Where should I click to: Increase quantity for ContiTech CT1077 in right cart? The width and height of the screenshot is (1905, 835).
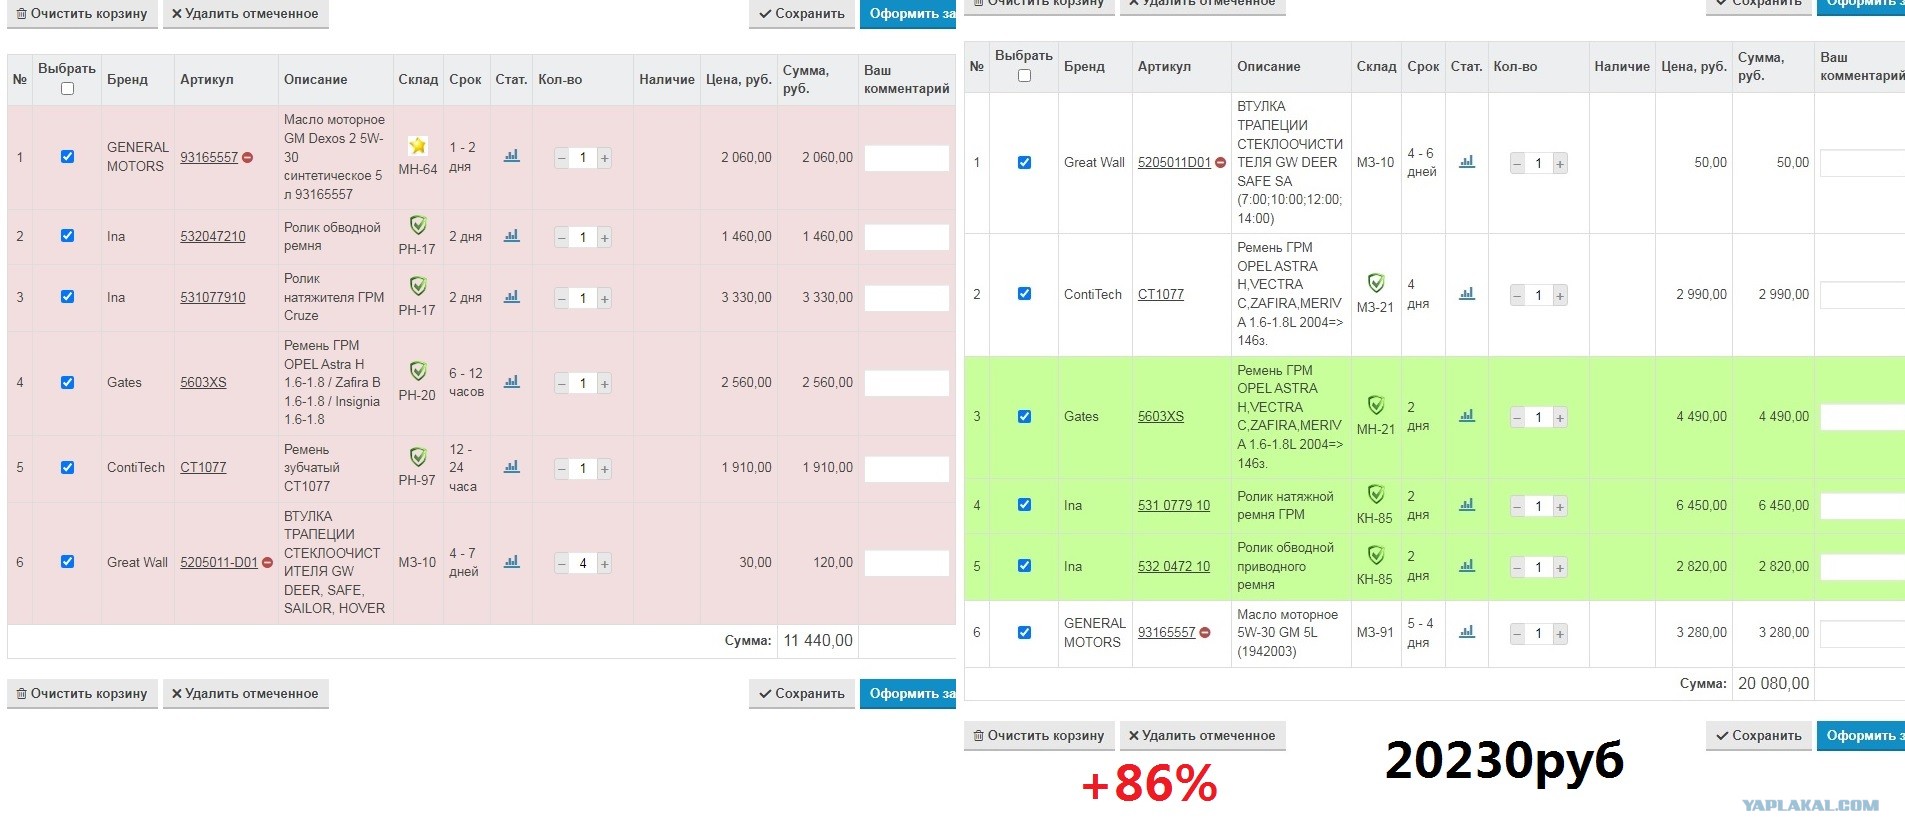coord(1560,296)
